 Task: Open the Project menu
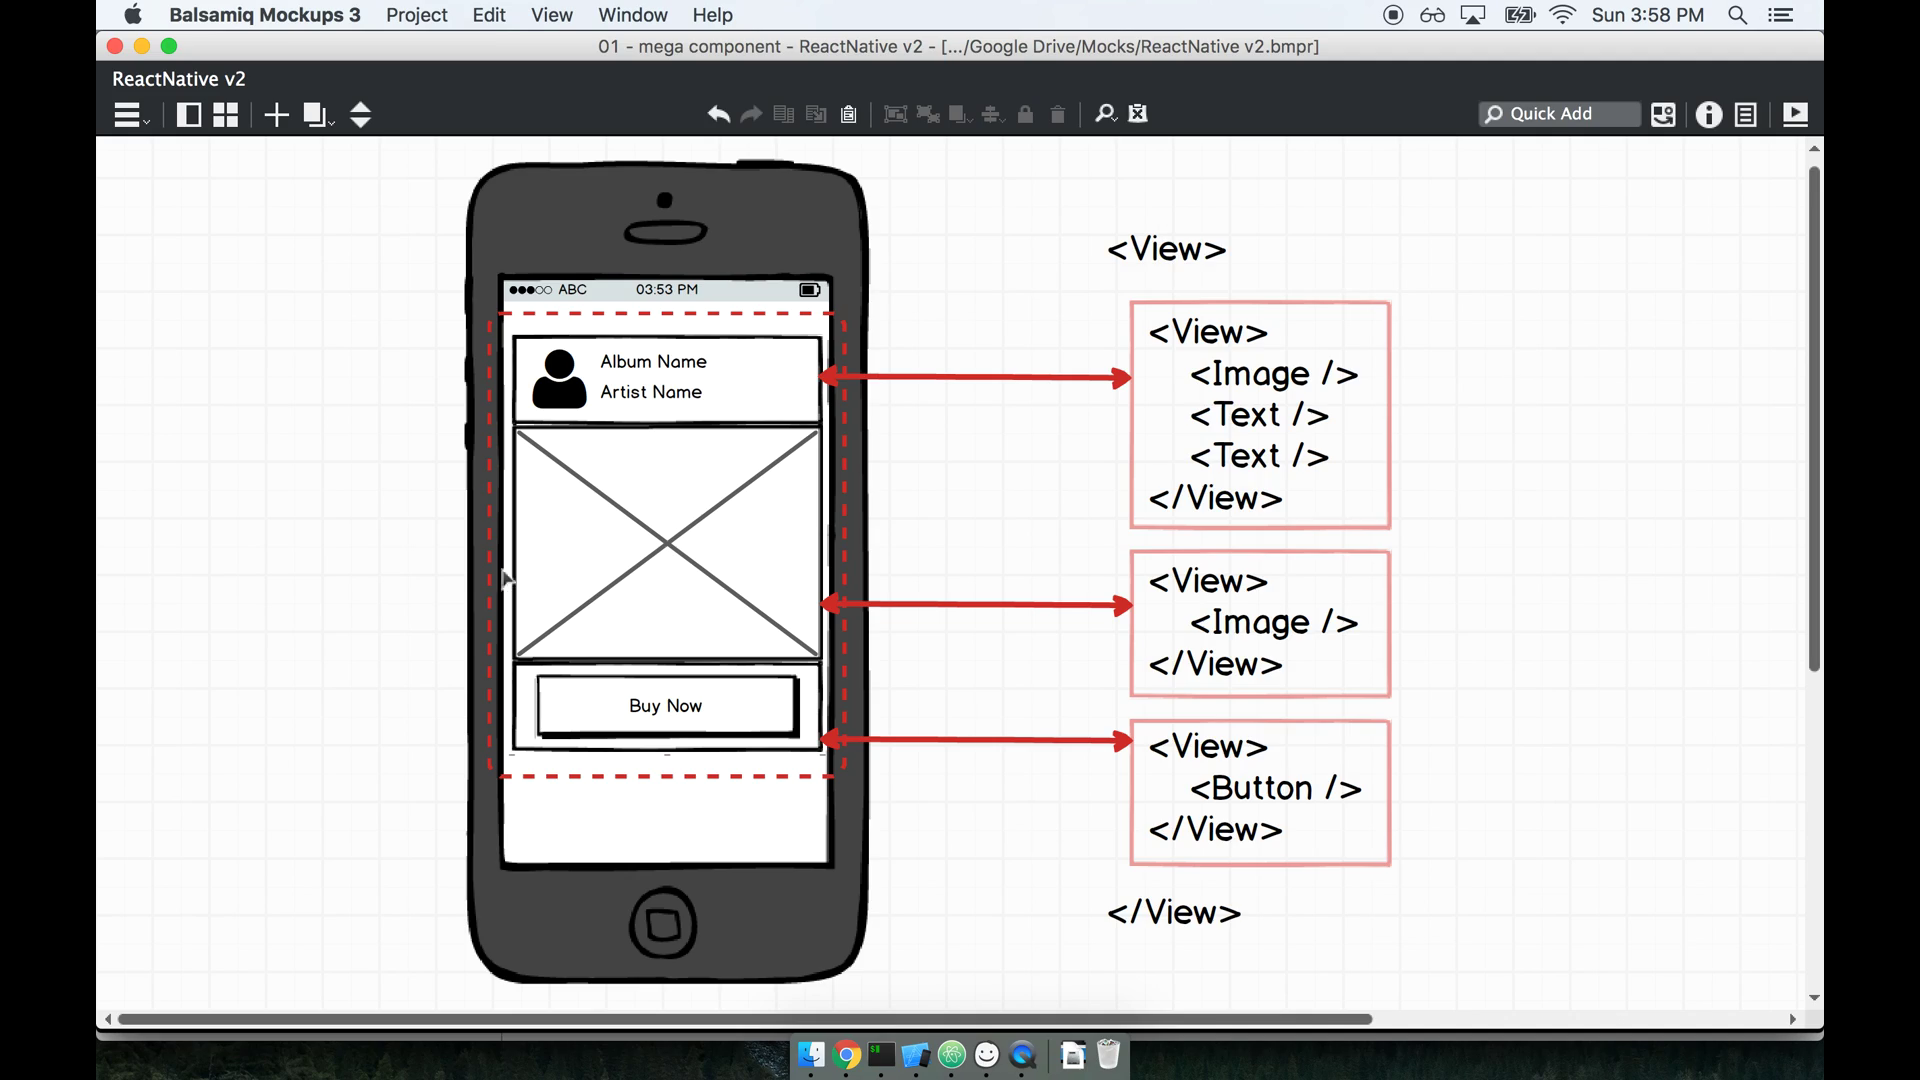pos(417,15)
